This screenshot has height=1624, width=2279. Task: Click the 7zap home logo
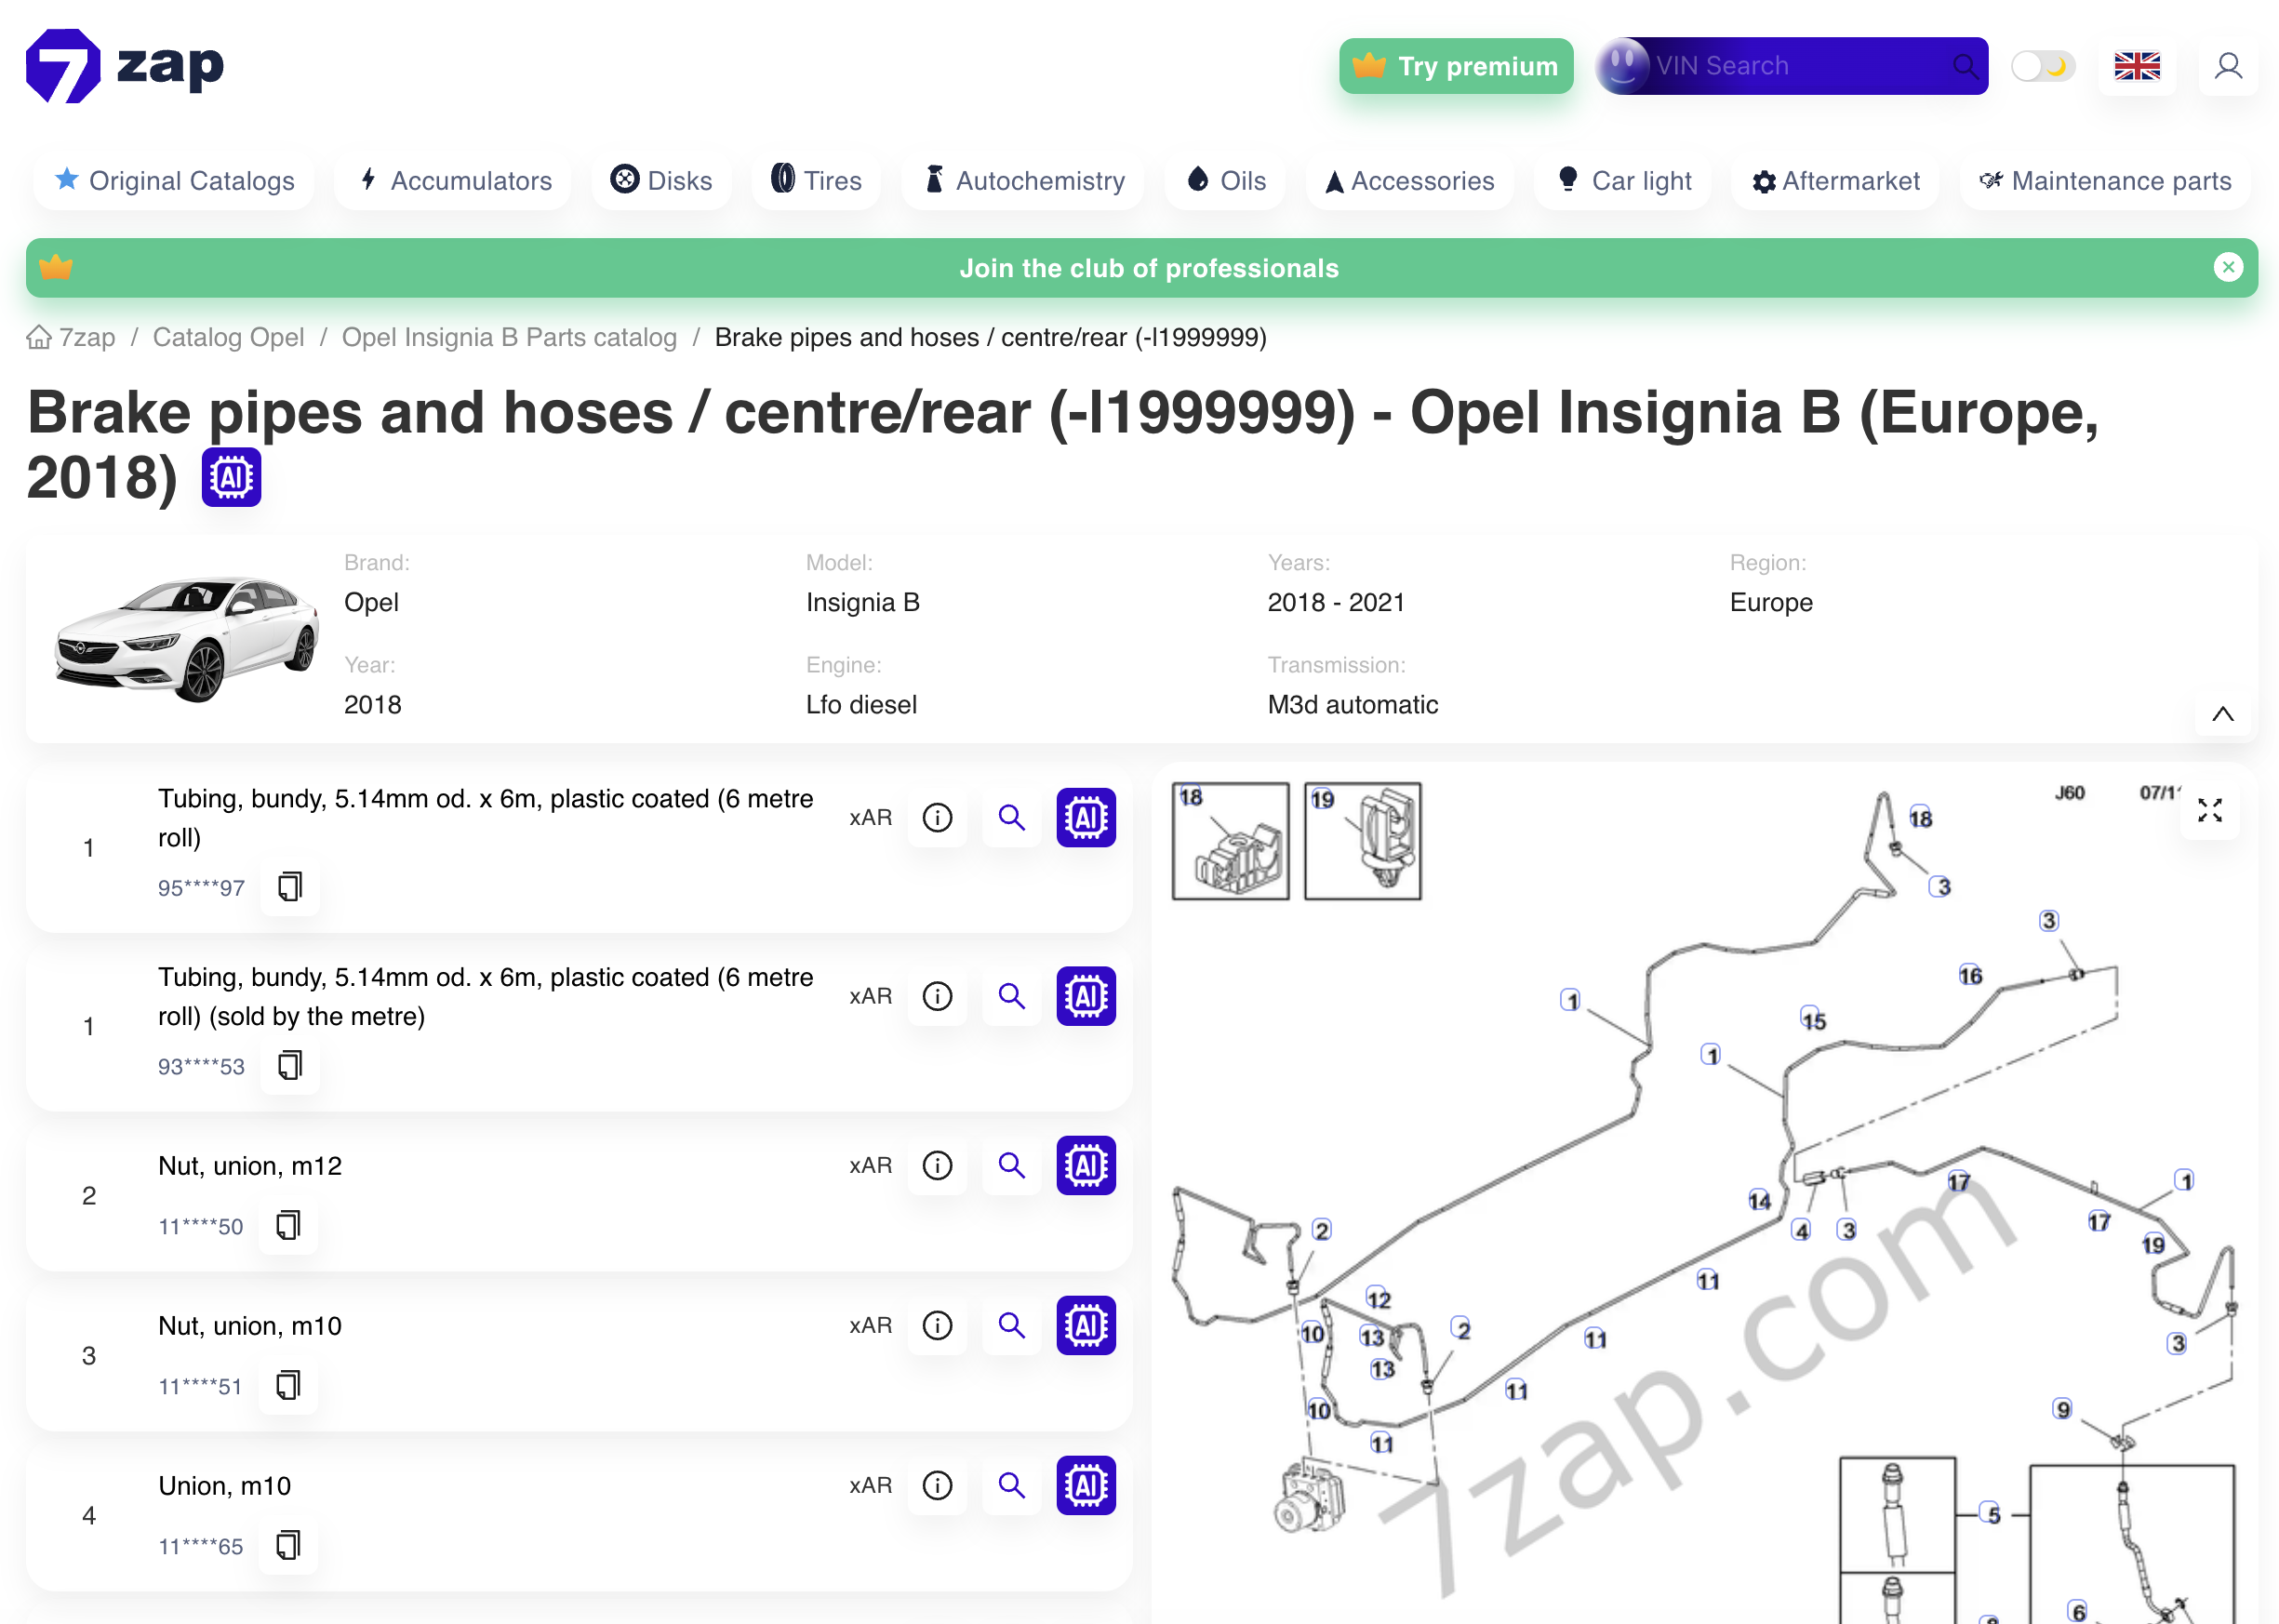click(125, 64)
